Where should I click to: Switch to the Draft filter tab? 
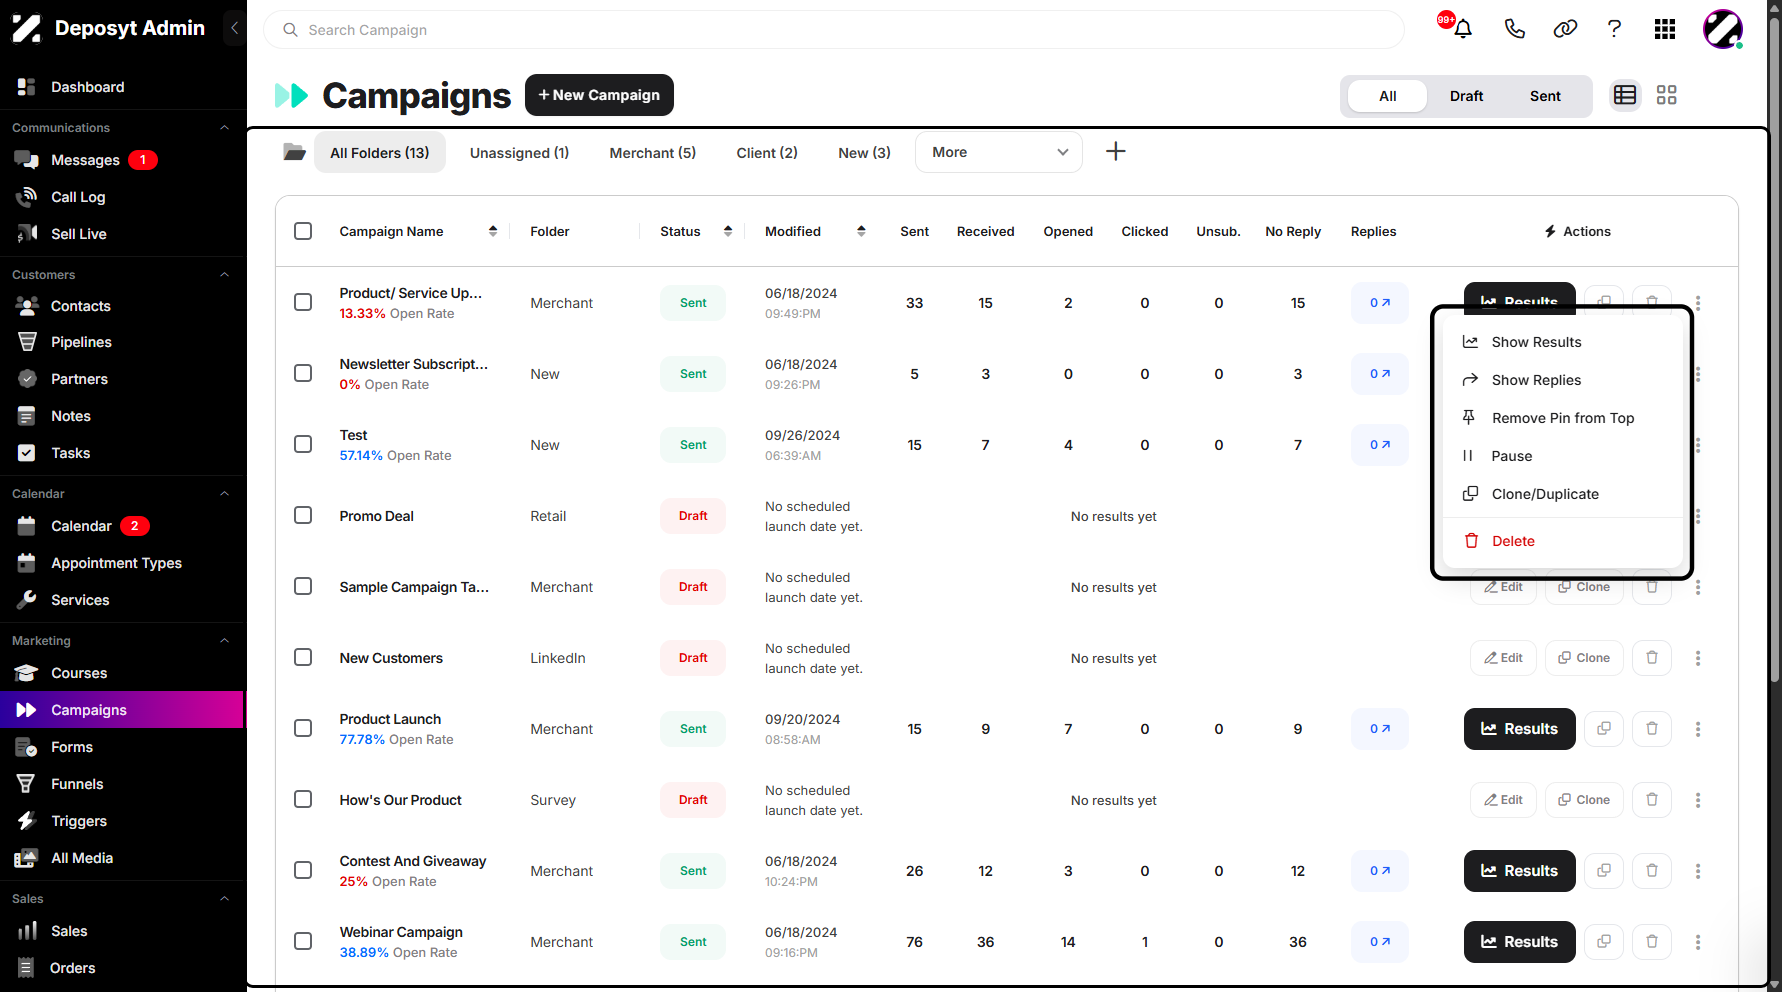1466,96
